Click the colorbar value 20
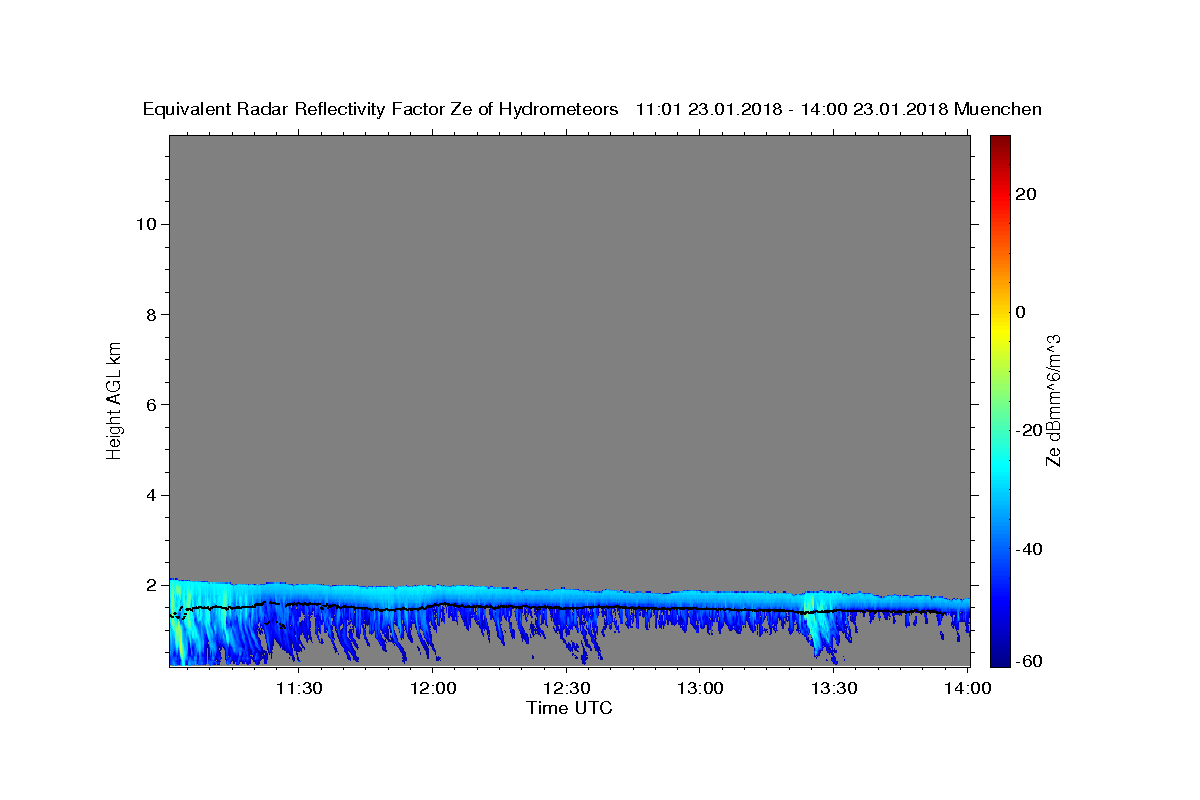This screenshot has width=1200, height=800. [1025, 194]
